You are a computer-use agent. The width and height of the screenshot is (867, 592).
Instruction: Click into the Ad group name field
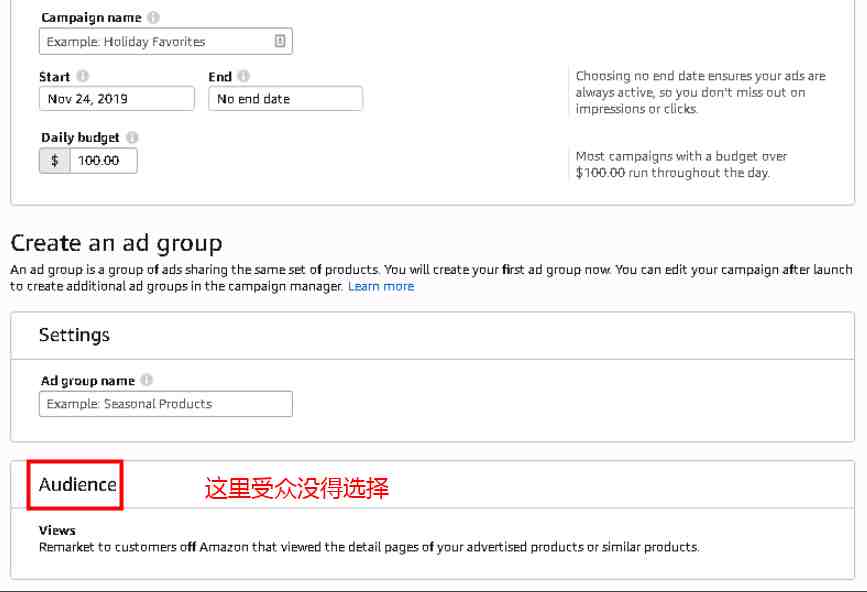pos(166,404)
